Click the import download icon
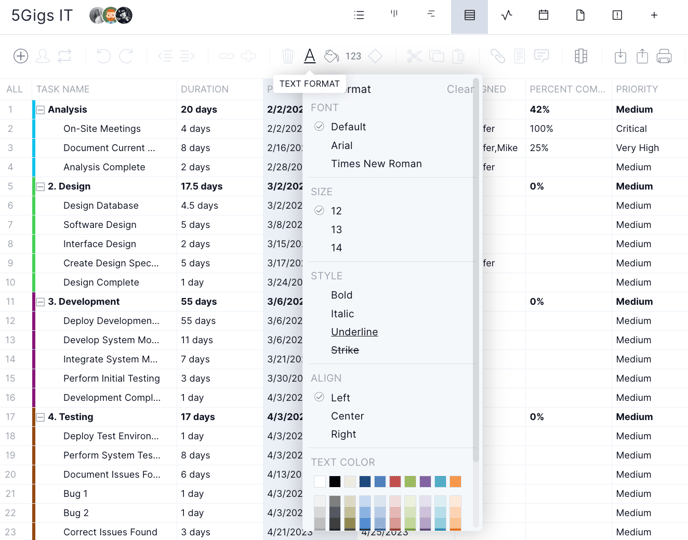688x540 pixels. [620, 56]
